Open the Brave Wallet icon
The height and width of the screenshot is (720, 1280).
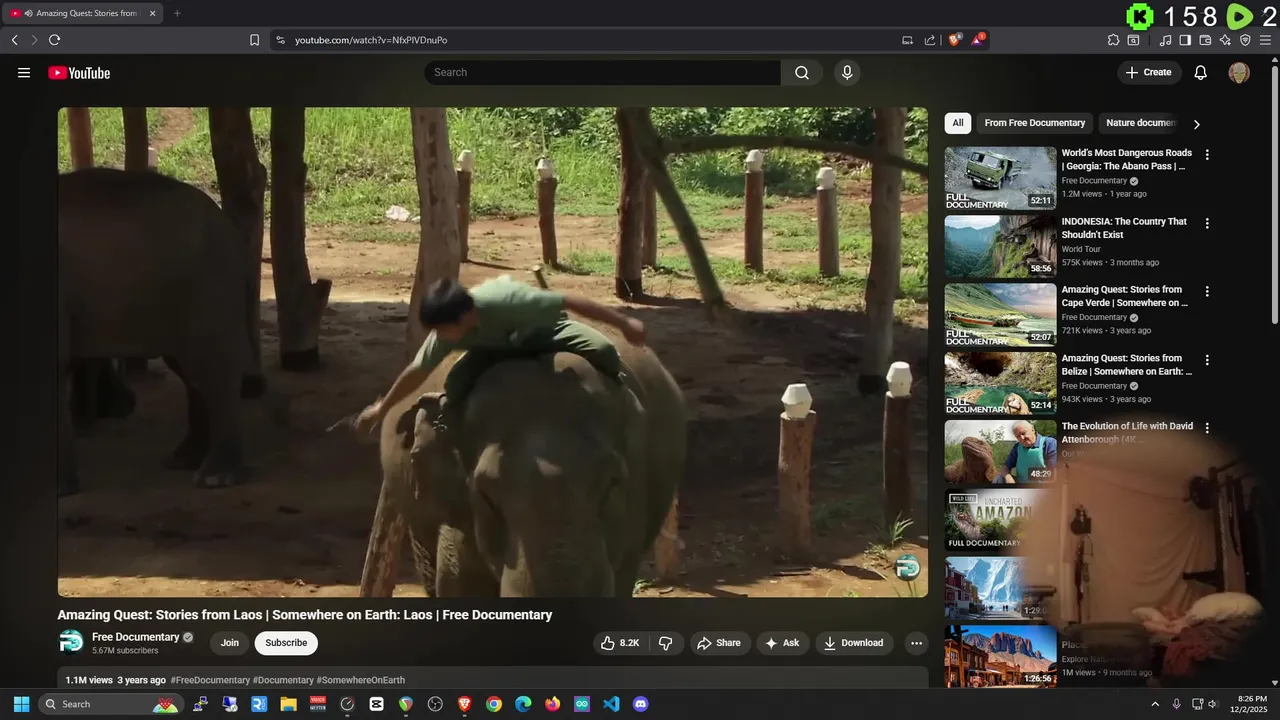[1205, 40]
